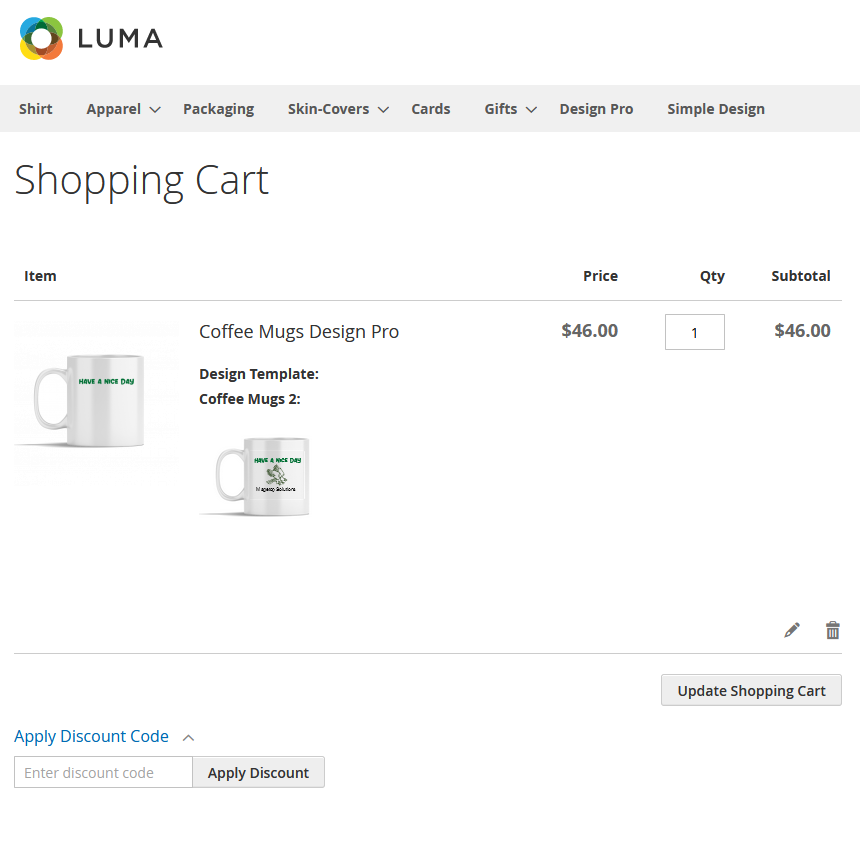860x860 pixels.
Task: Remove item using the trash icon
Action: pyautogui.click(x=832, y=630)
